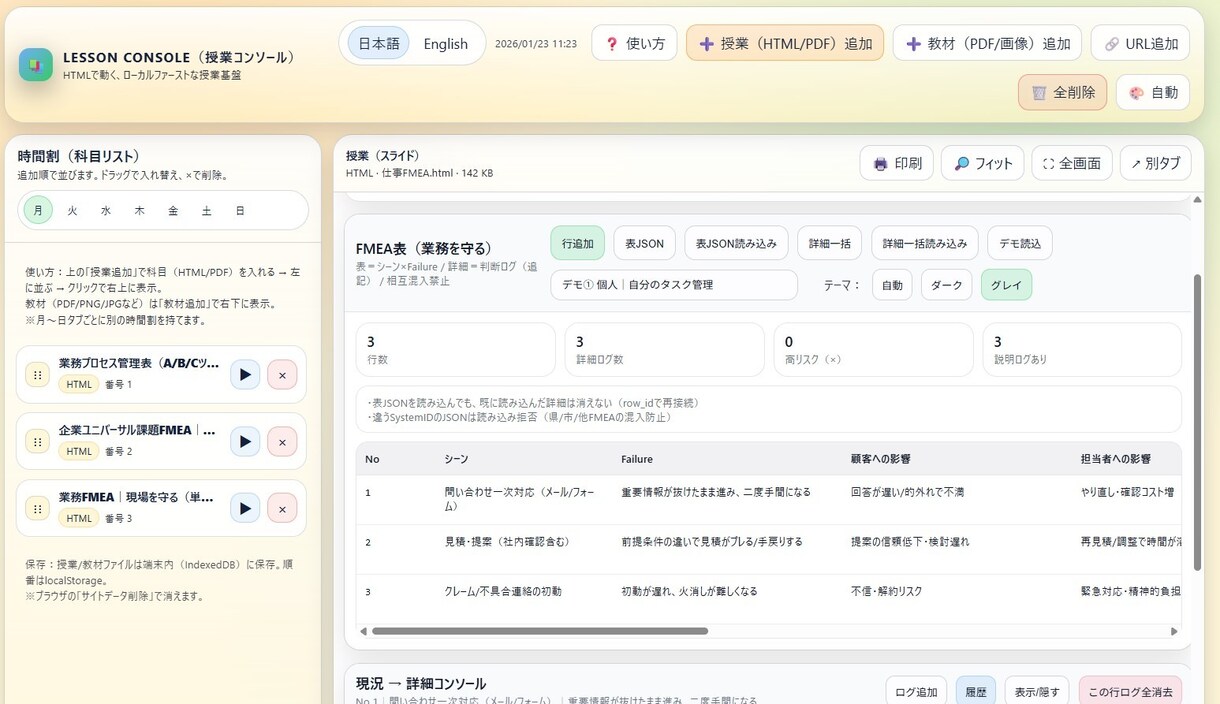The height and width of the screenshot is (704, 1220).
Task: Click cell 不信・解約リスク
Action: tap(887, 592)
